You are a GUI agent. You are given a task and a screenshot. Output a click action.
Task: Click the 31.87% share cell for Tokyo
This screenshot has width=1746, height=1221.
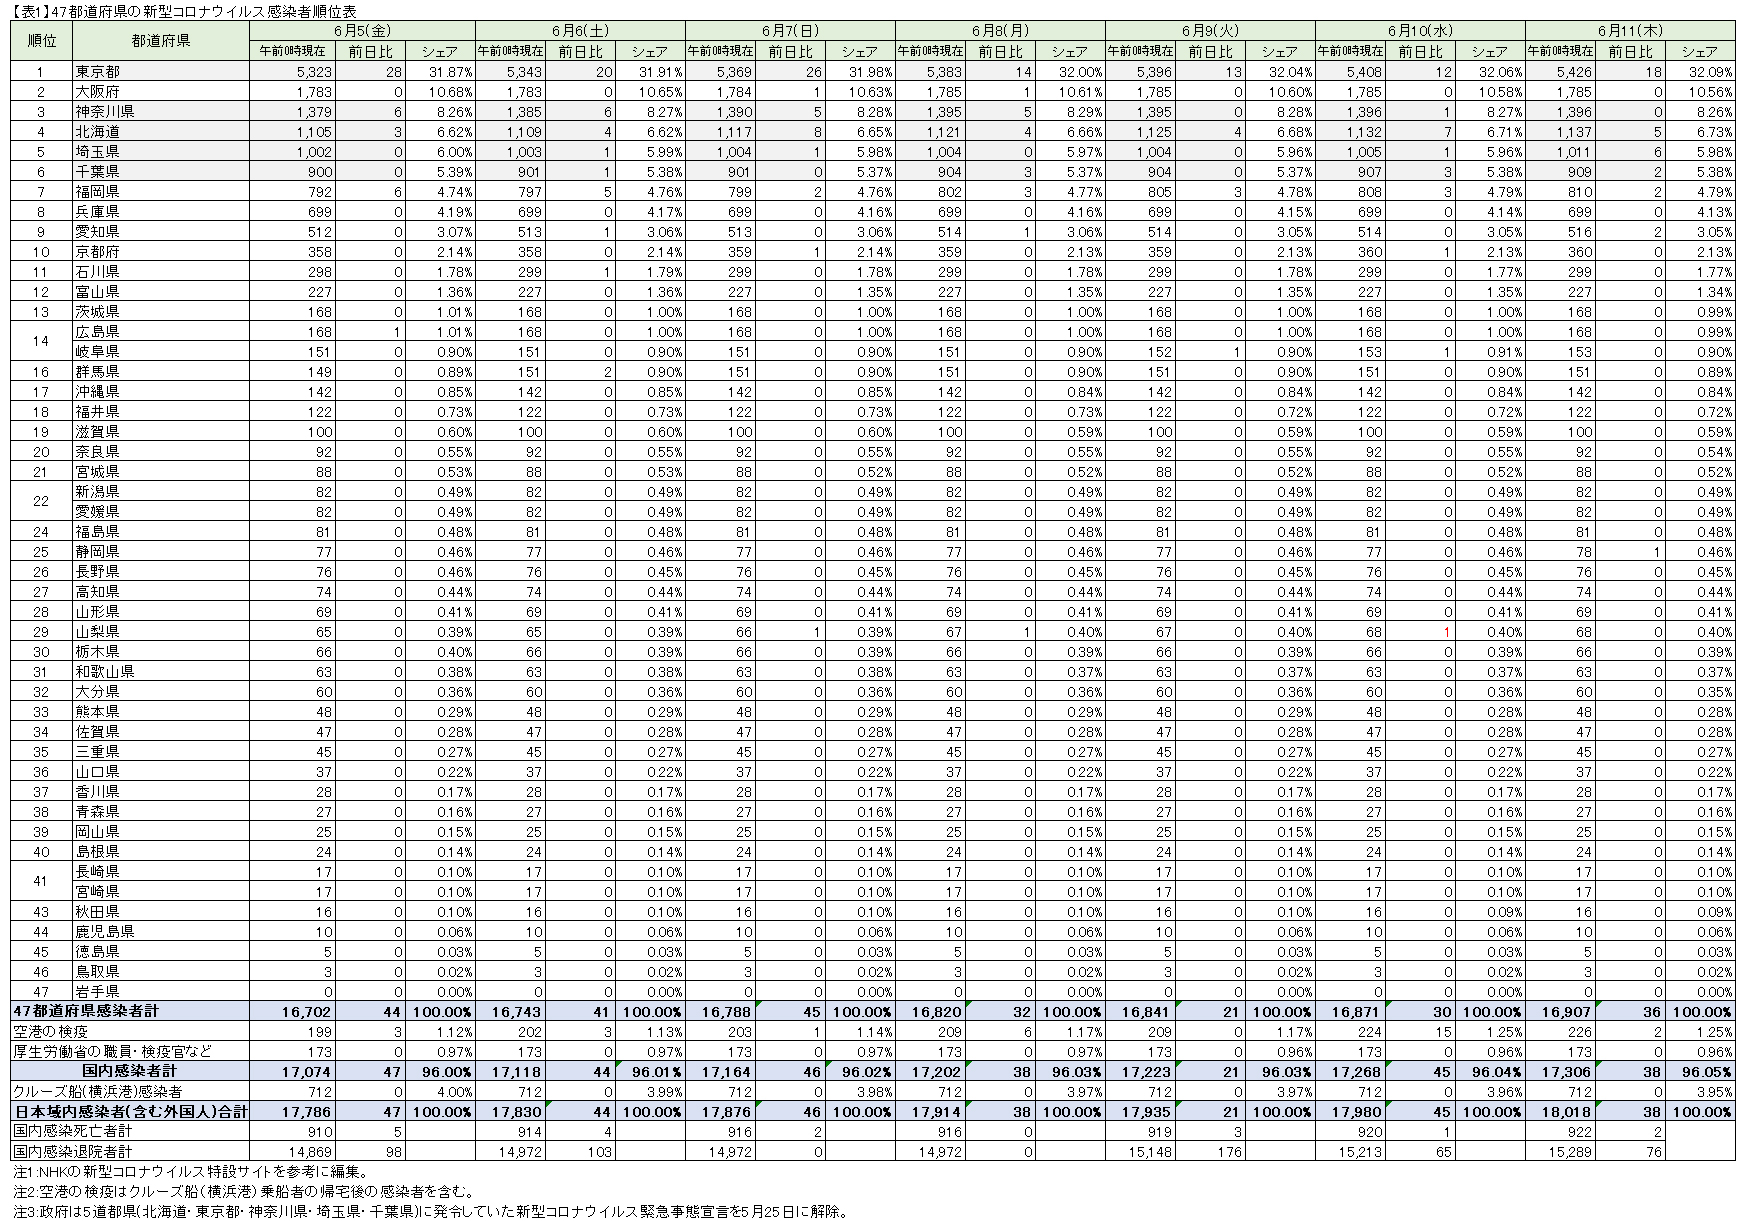(x=439, y=71)
